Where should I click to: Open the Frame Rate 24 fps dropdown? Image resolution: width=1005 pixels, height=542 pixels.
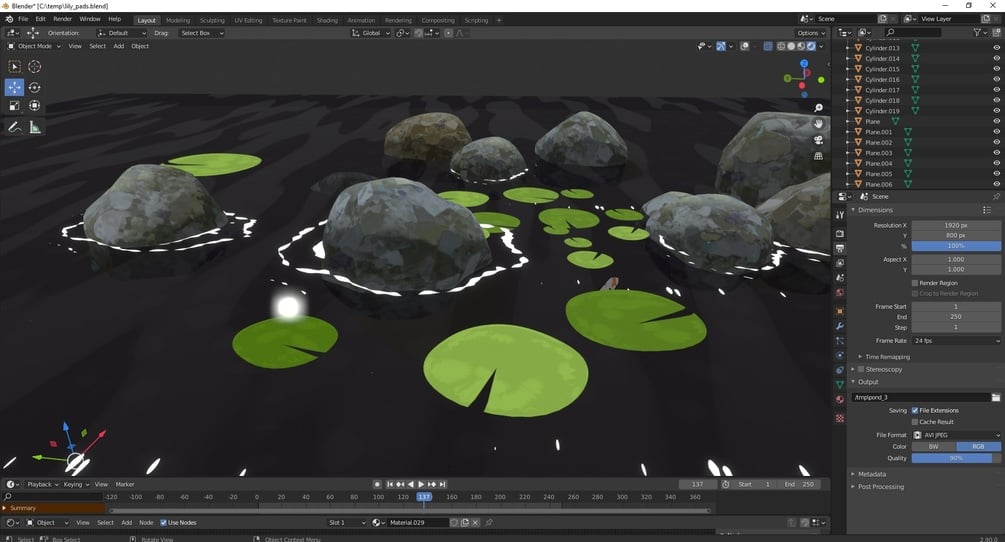click(956, 340)
